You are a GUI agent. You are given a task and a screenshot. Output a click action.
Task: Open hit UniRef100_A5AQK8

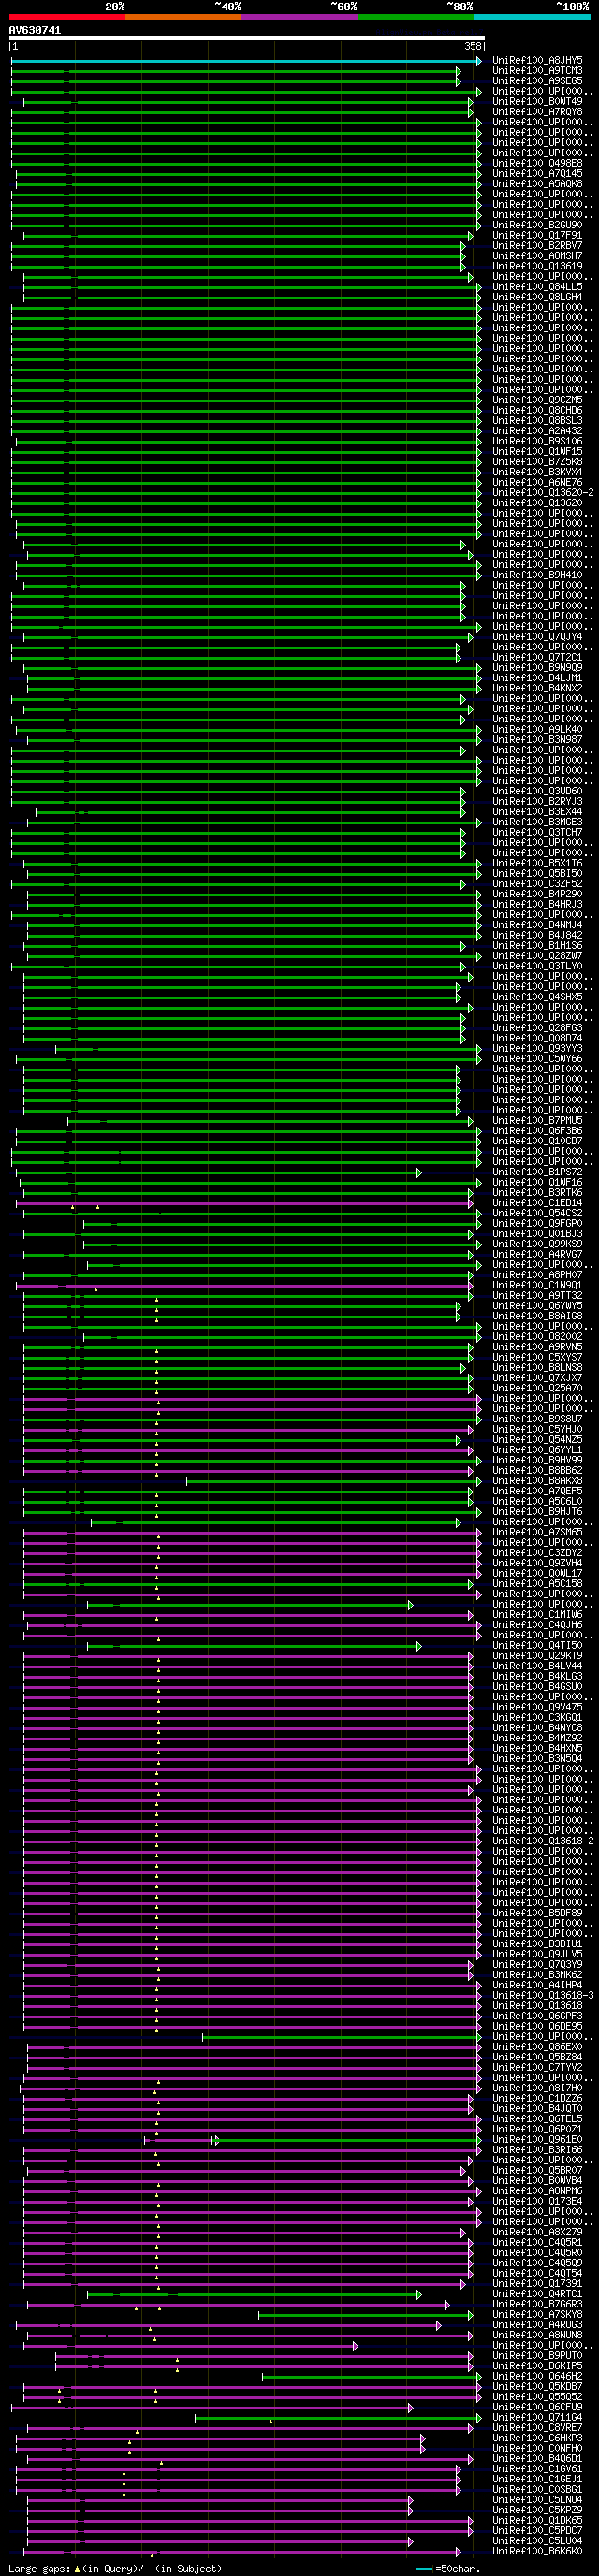[x=537, y=184]
